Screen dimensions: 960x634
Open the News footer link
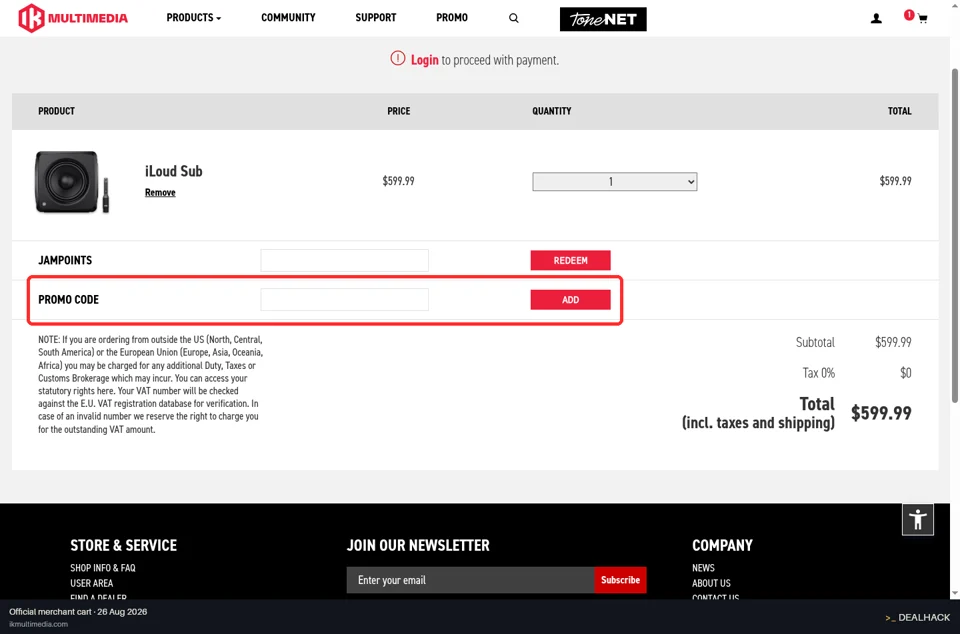[703, 568]
